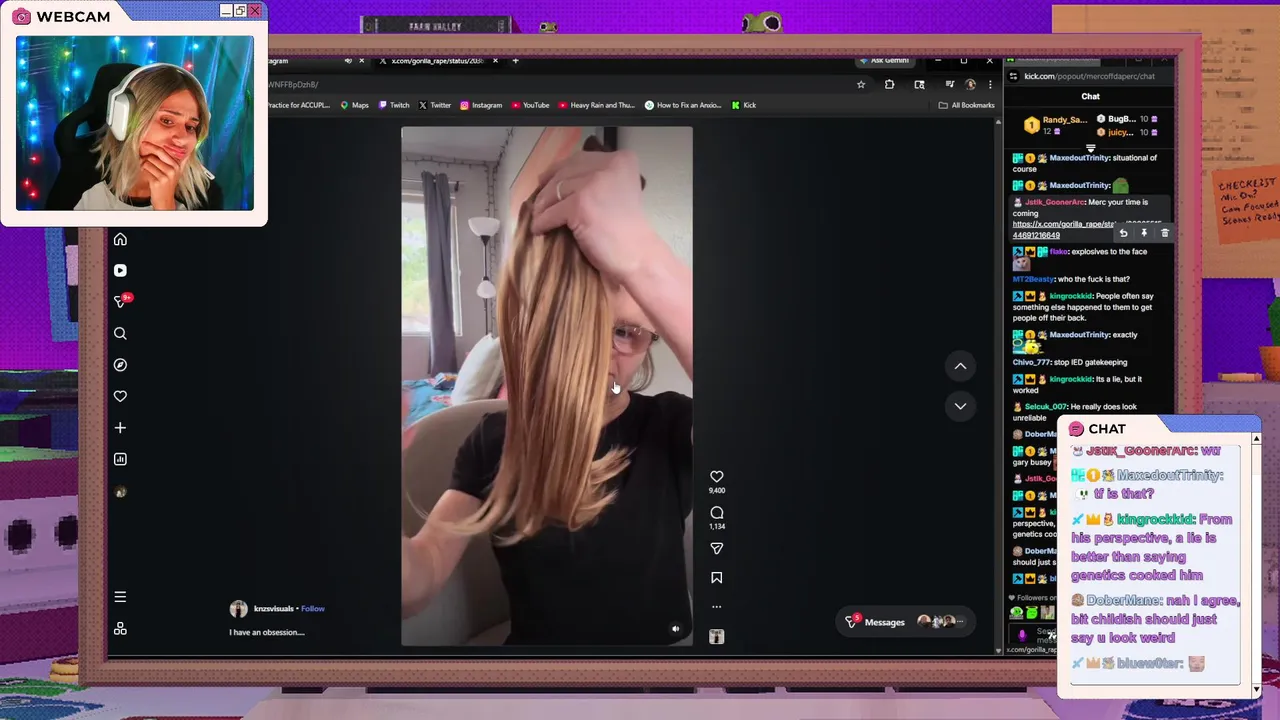Go to the next reel with down chevron

[x=960, y=406]
